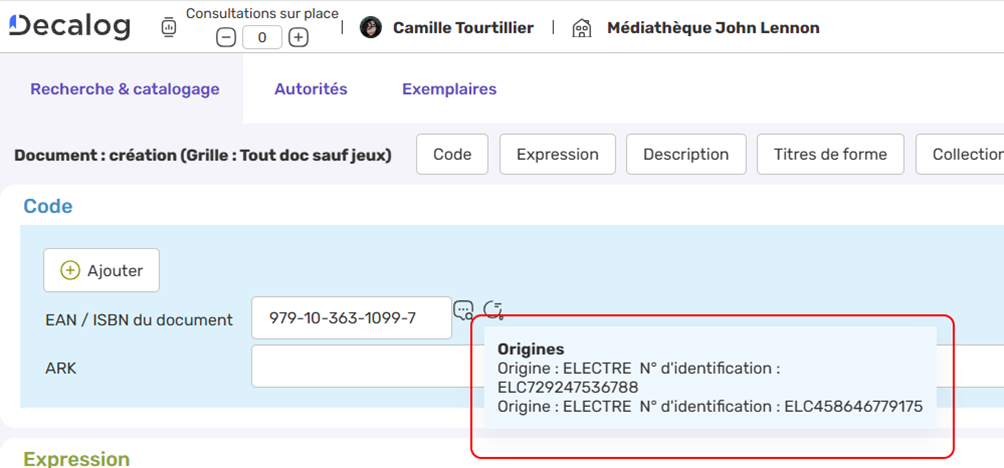The height and width of the screenshot is (468, 1004).
Task: Click the EAN / ISBN input field
Action: coord(351,319)
